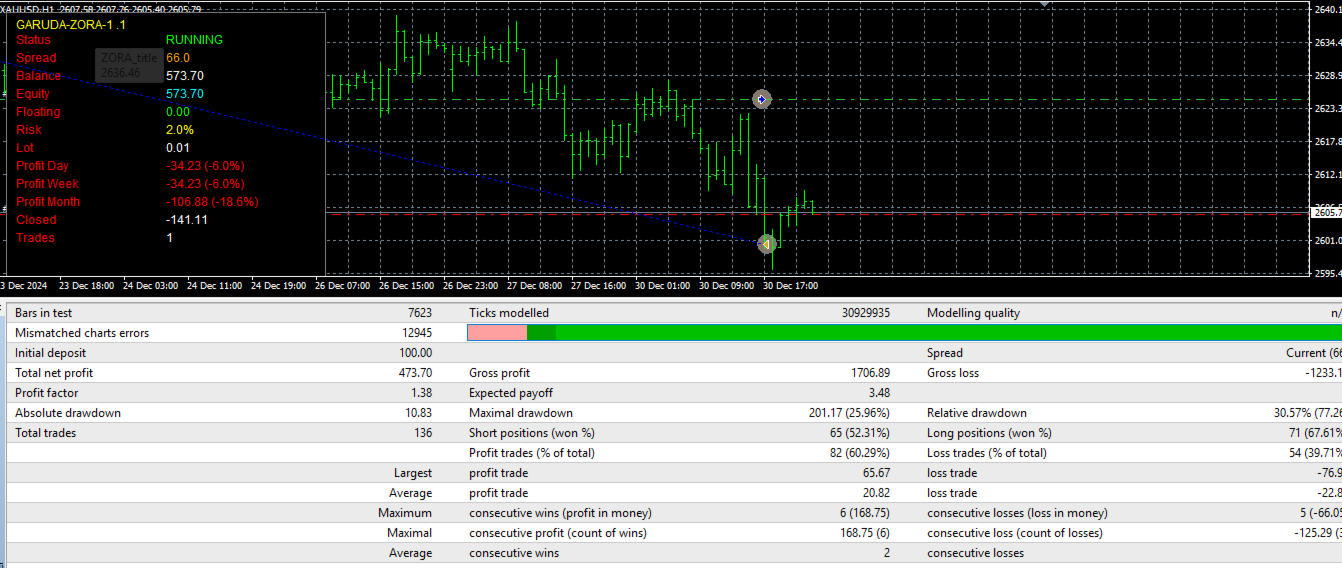
Task: Click the average profit trade value 20.82
Action: 876,493
